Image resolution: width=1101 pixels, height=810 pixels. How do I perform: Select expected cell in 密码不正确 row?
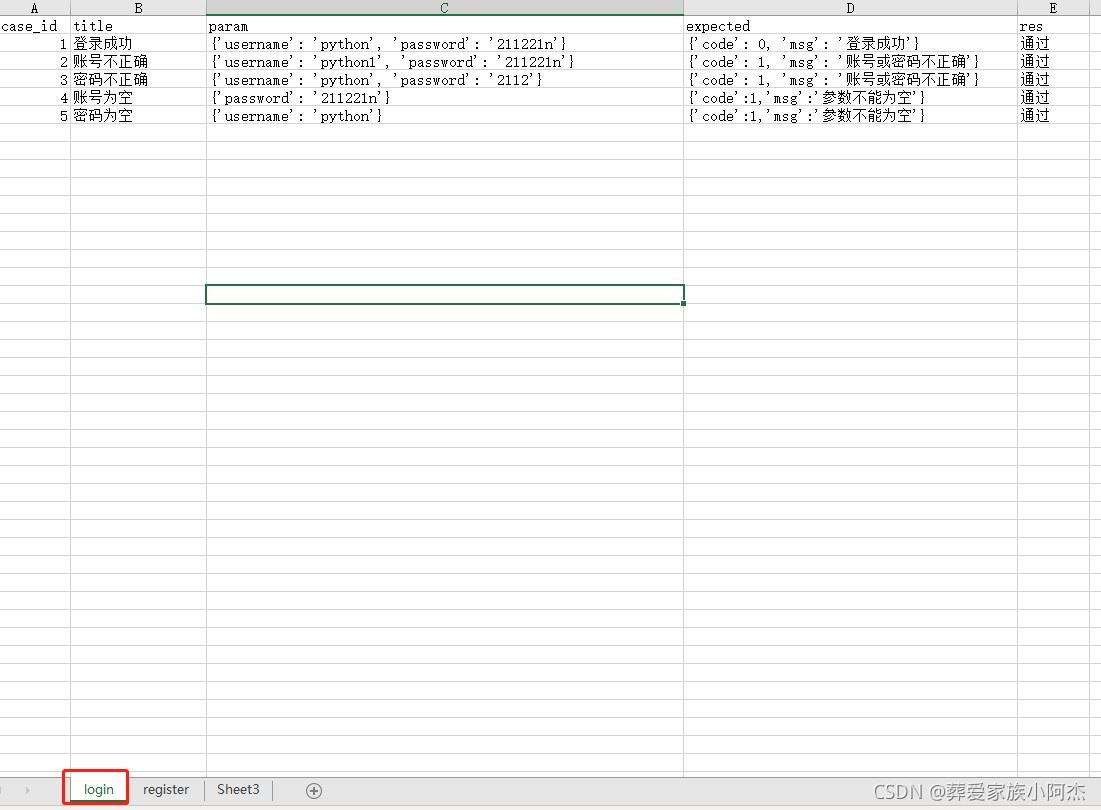[x=850, y=79]
